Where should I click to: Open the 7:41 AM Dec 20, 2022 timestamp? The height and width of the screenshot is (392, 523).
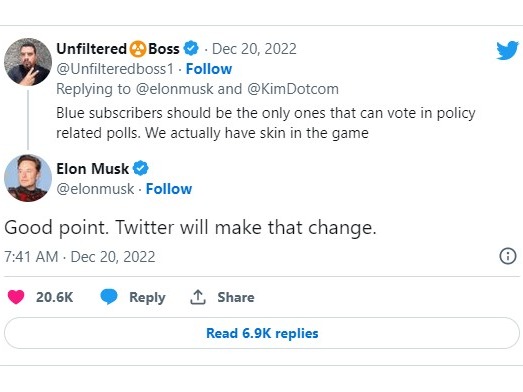(80, 257)
